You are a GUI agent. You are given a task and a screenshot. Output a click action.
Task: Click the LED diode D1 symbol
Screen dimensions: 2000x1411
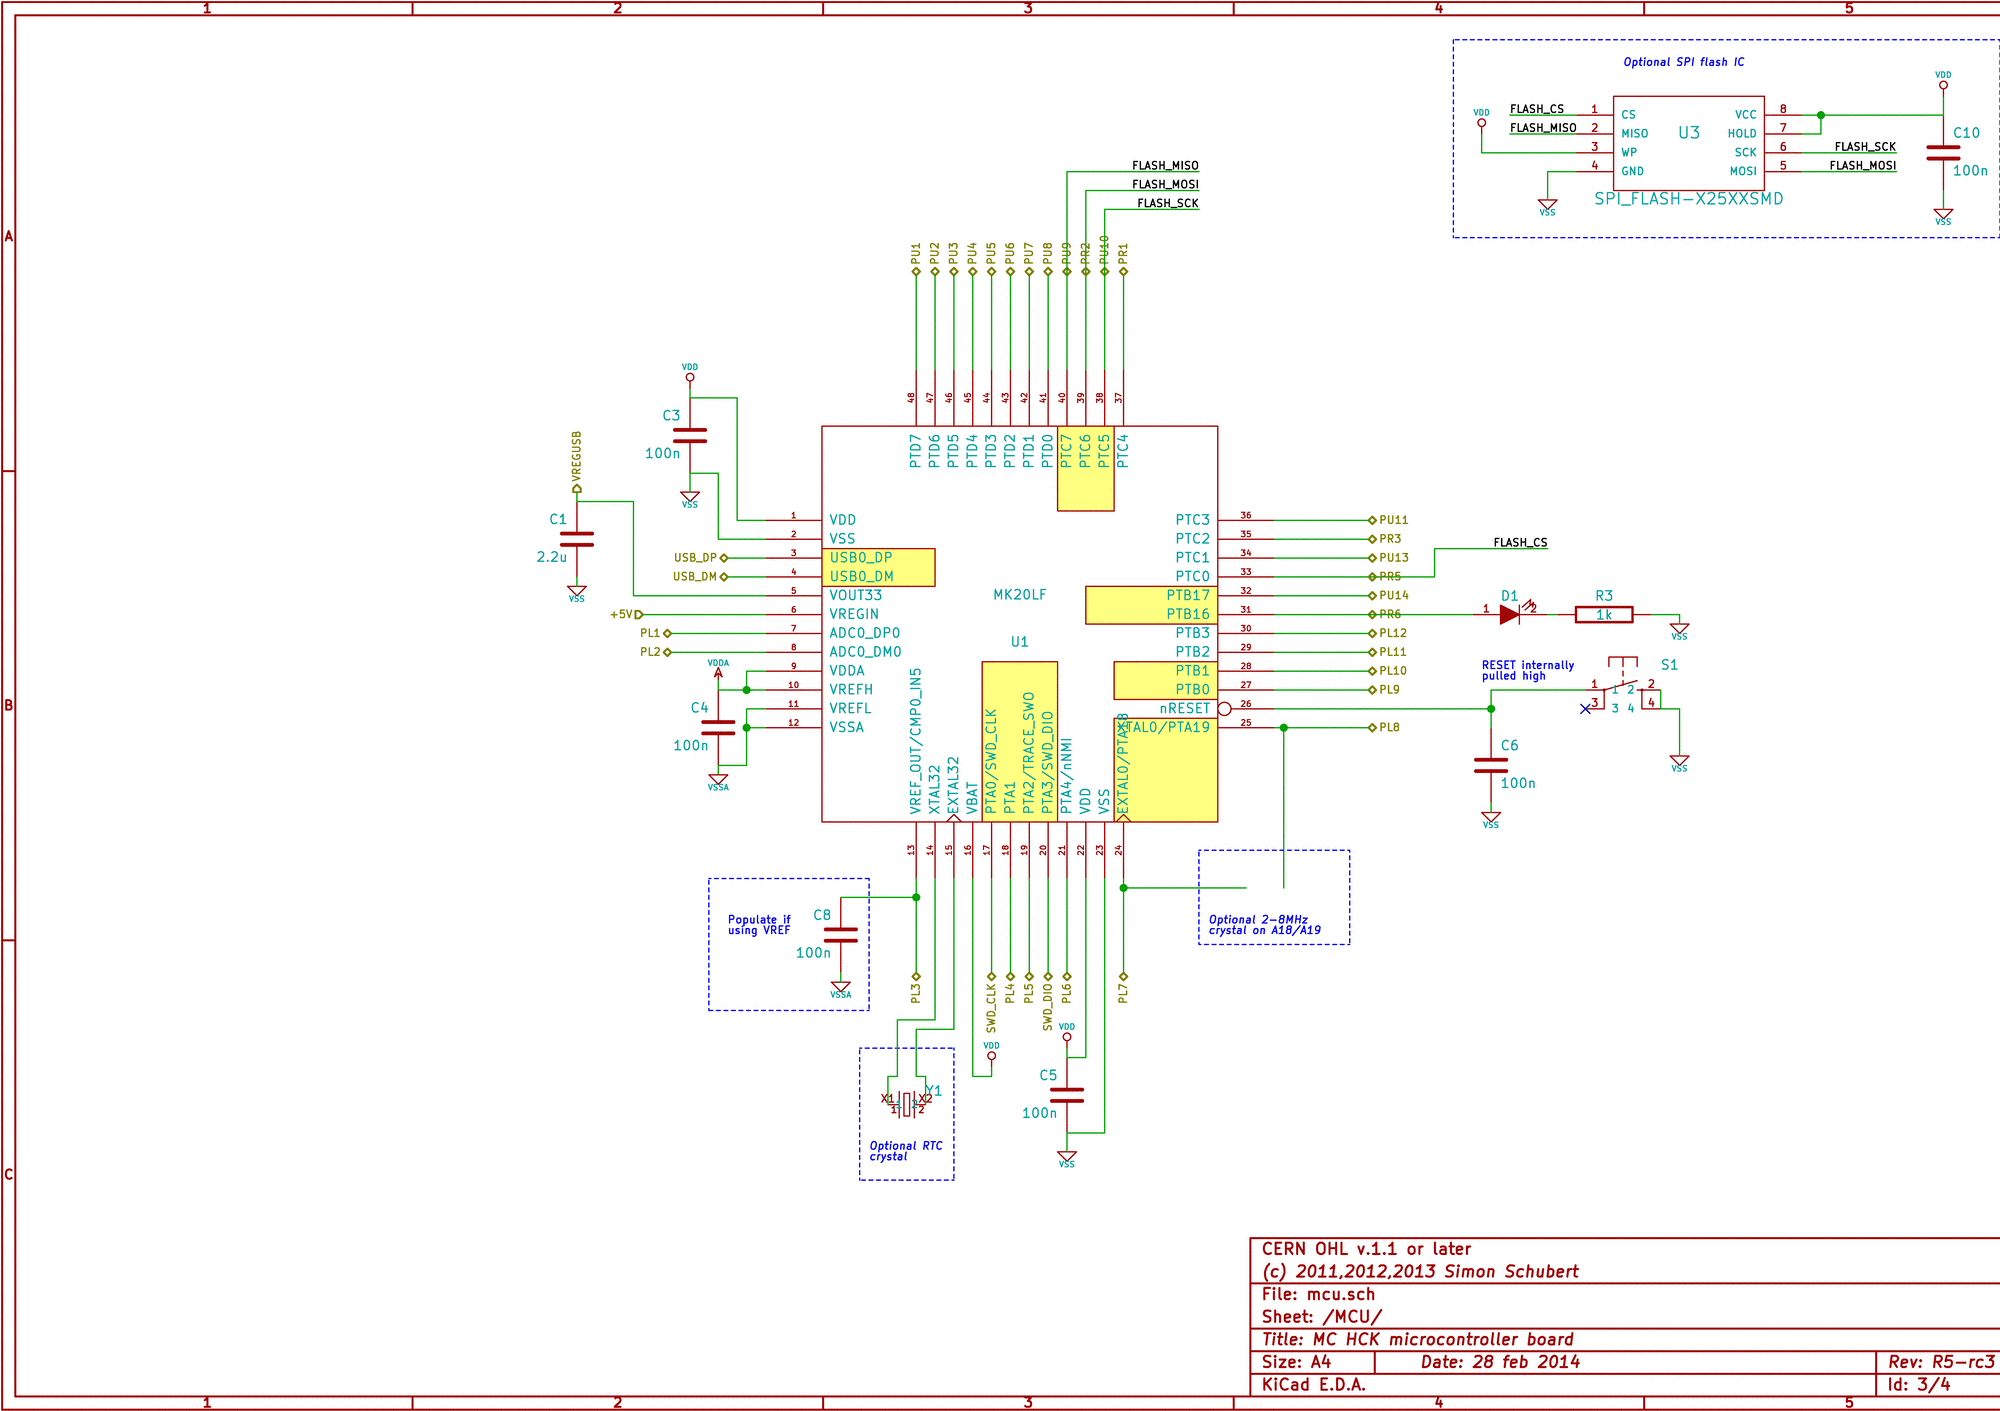(x=1510, y=614)
